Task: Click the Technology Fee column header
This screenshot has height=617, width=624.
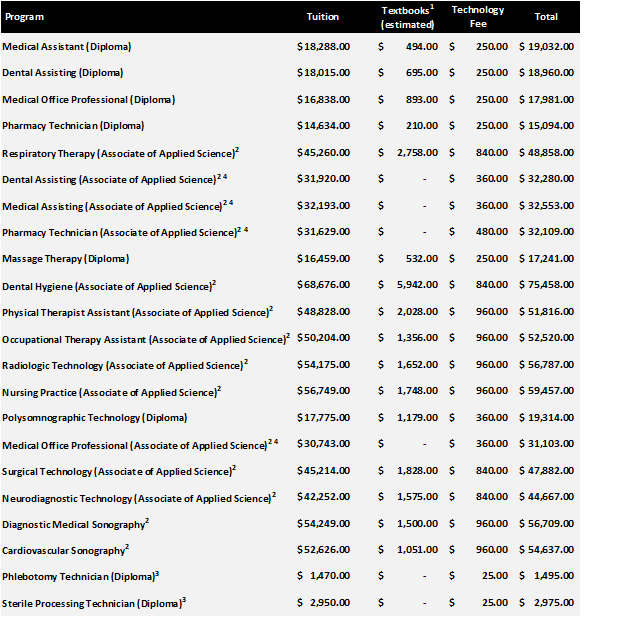Action: (478, 17)
